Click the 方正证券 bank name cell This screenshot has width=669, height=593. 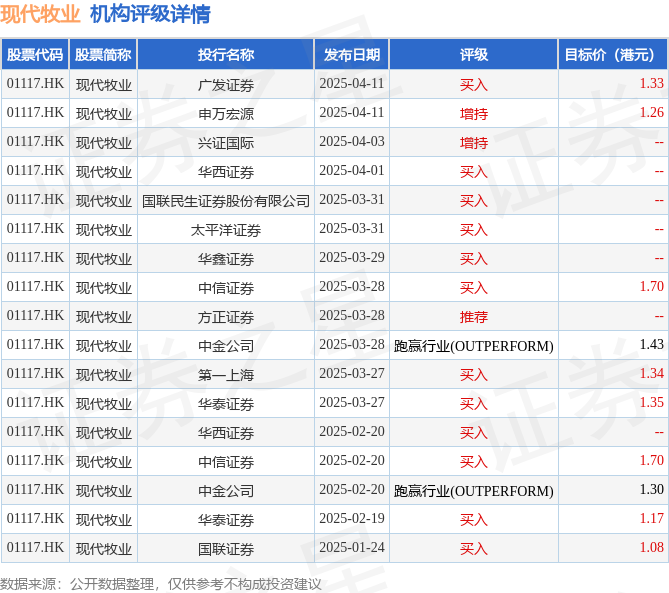click(226, 317)
